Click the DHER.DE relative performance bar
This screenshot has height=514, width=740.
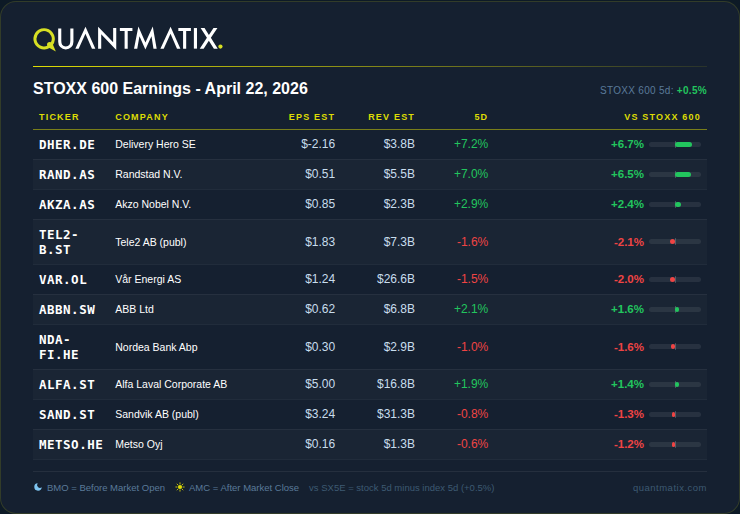coord(675,144)
